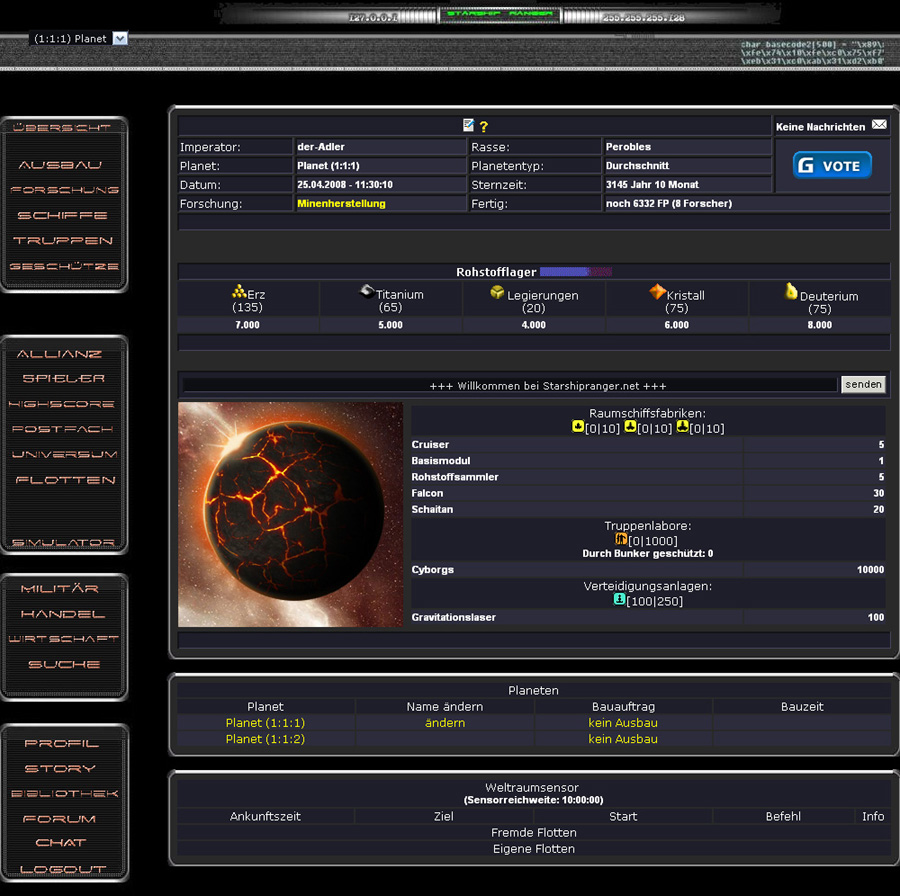Screen dimensions: 900x896
Task: Click the lava planet image
Action: click(290, 514)
